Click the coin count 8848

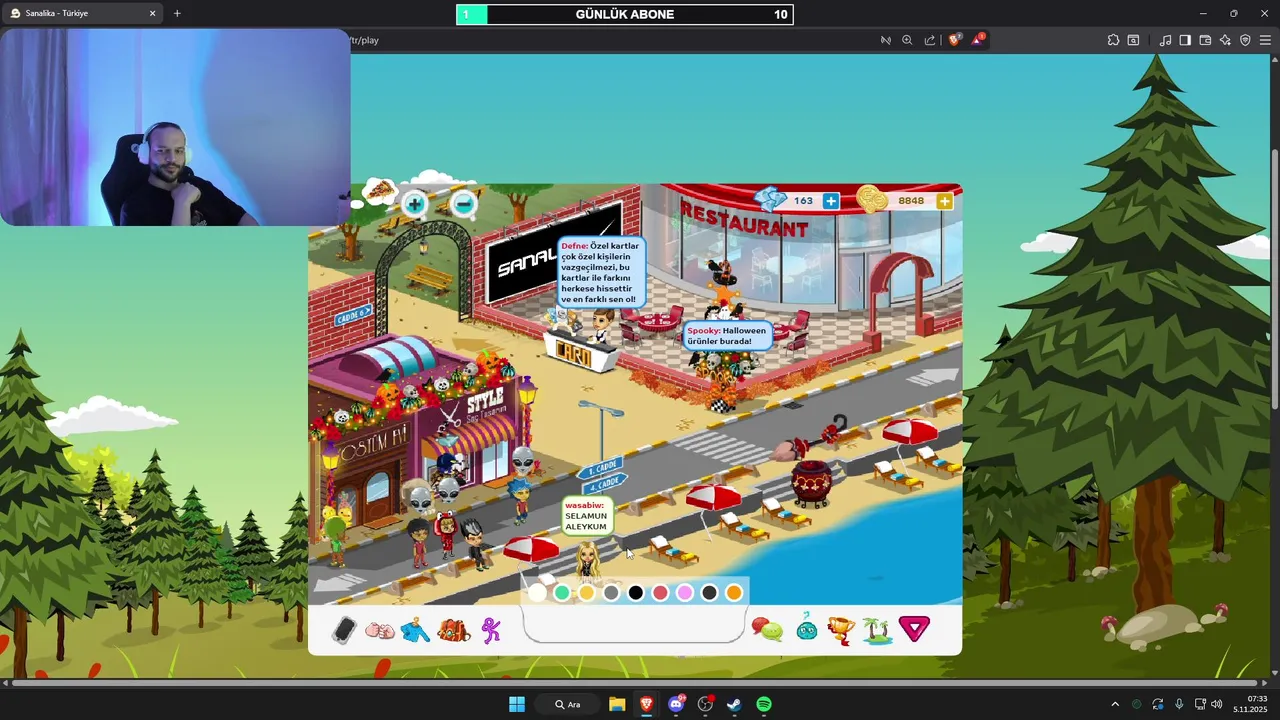pos(911,201)
